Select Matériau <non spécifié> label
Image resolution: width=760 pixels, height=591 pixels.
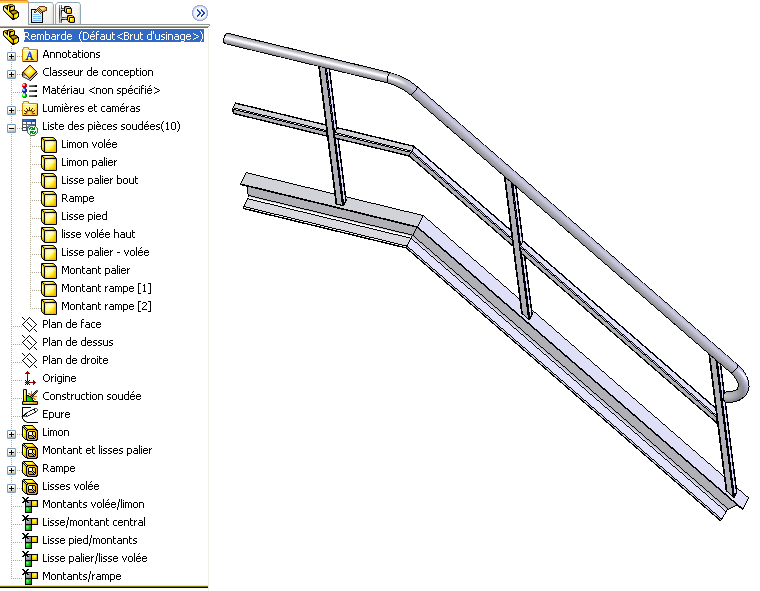click(101, 90)
